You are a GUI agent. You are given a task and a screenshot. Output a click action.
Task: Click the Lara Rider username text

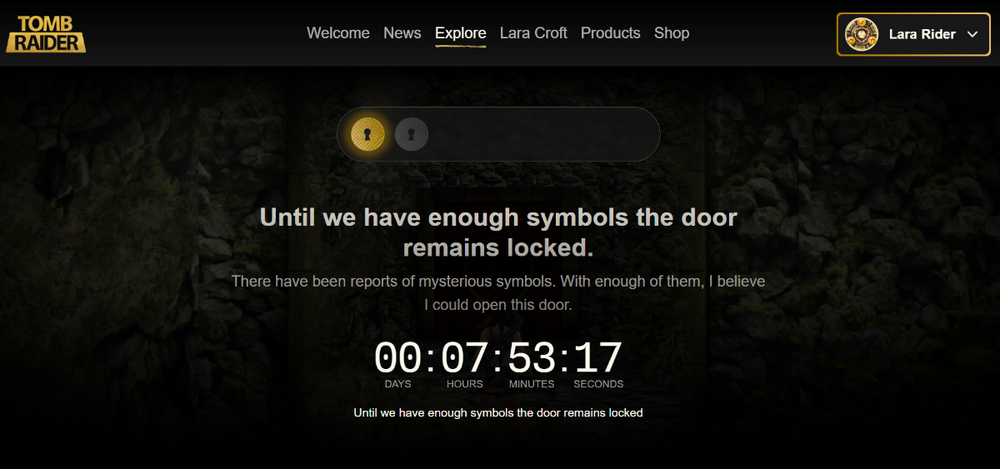(921, 34)
